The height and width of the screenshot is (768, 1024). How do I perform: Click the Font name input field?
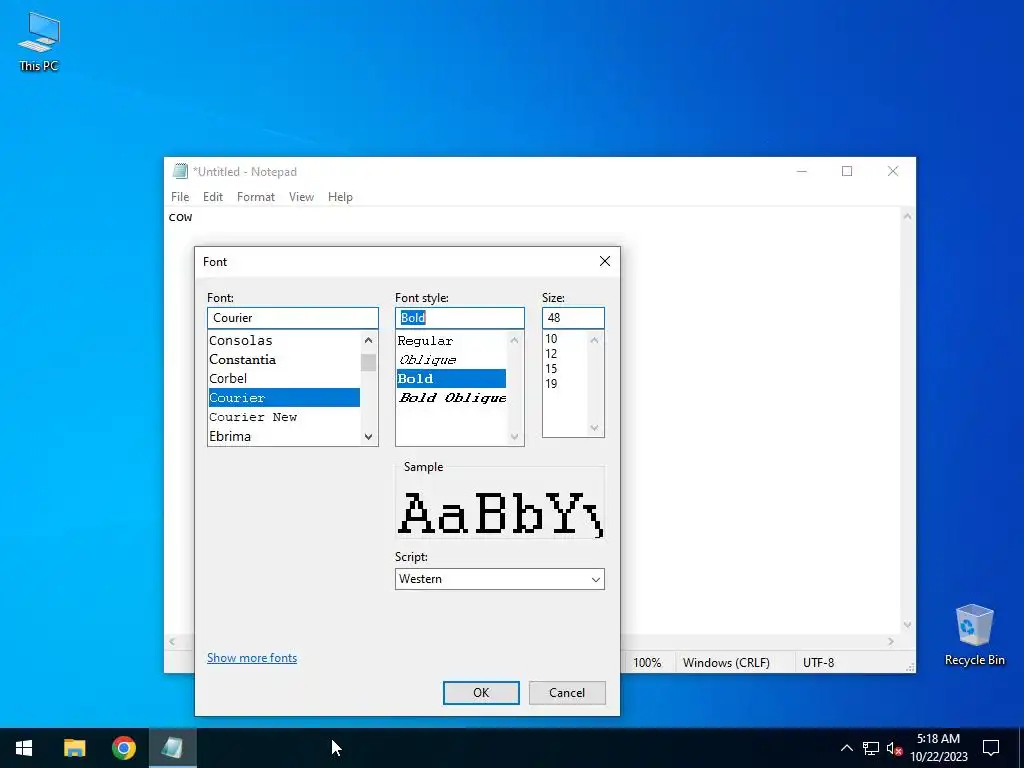point(293,318)
